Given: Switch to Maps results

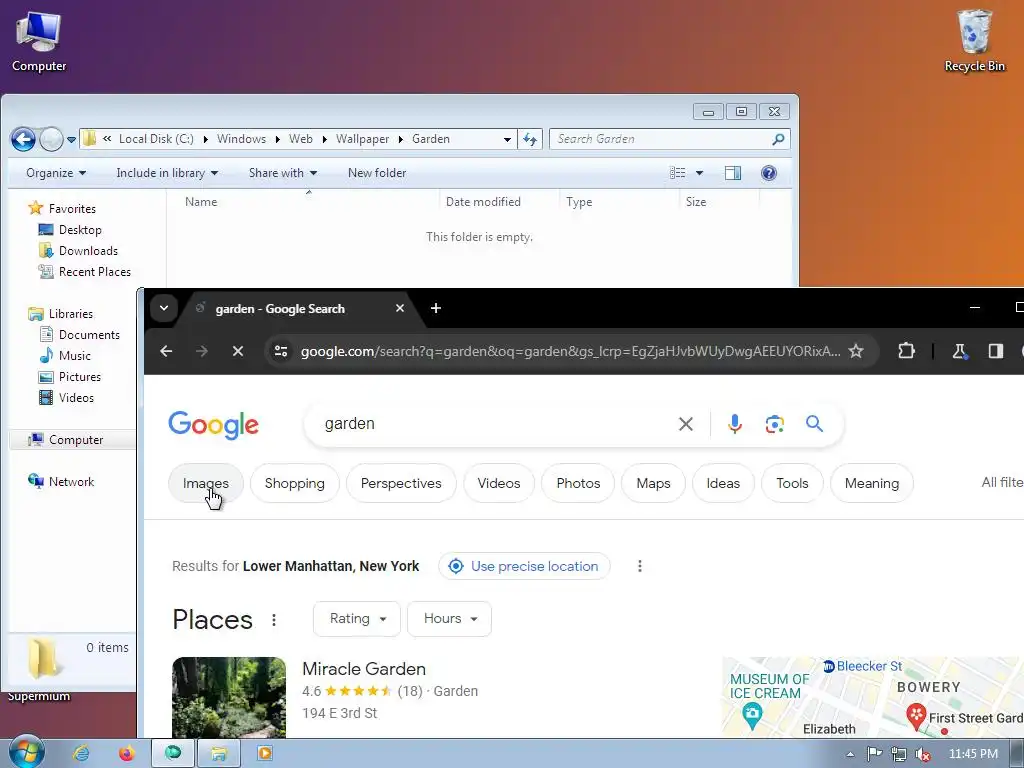Looking at the screenshot, I should pos(653,483).
